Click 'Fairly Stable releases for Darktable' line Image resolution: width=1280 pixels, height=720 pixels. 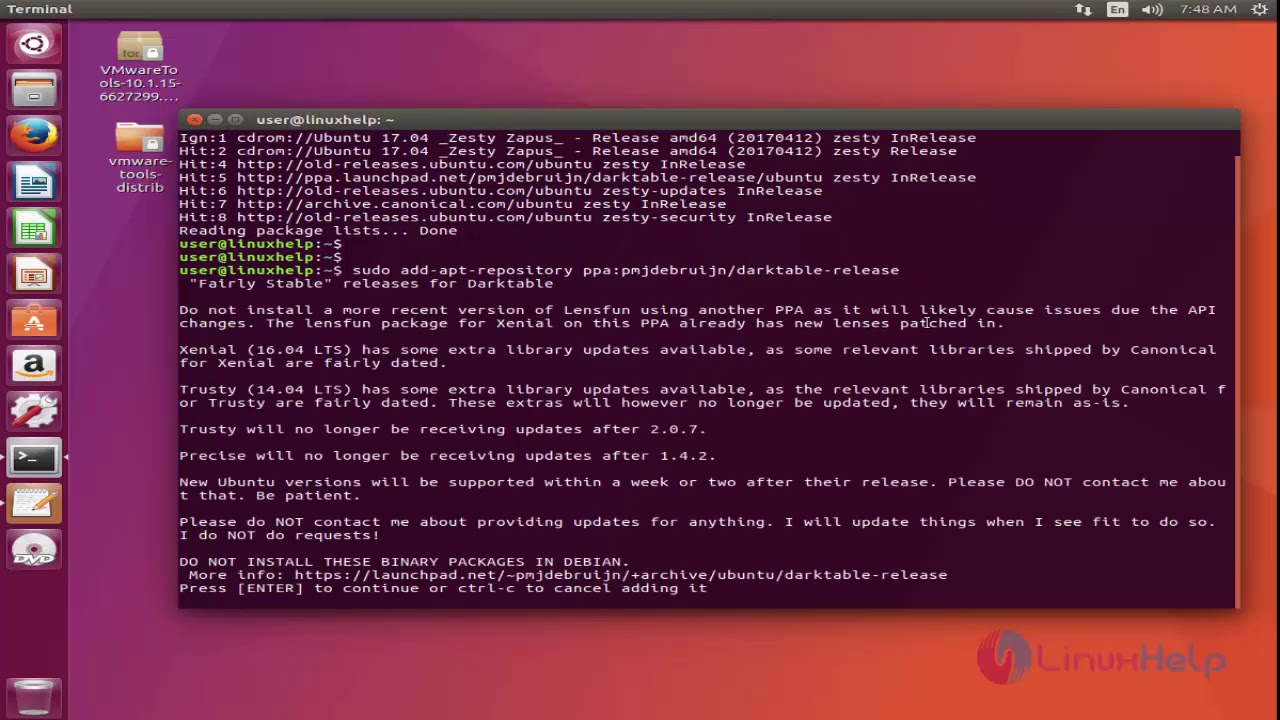pos(371,283)
